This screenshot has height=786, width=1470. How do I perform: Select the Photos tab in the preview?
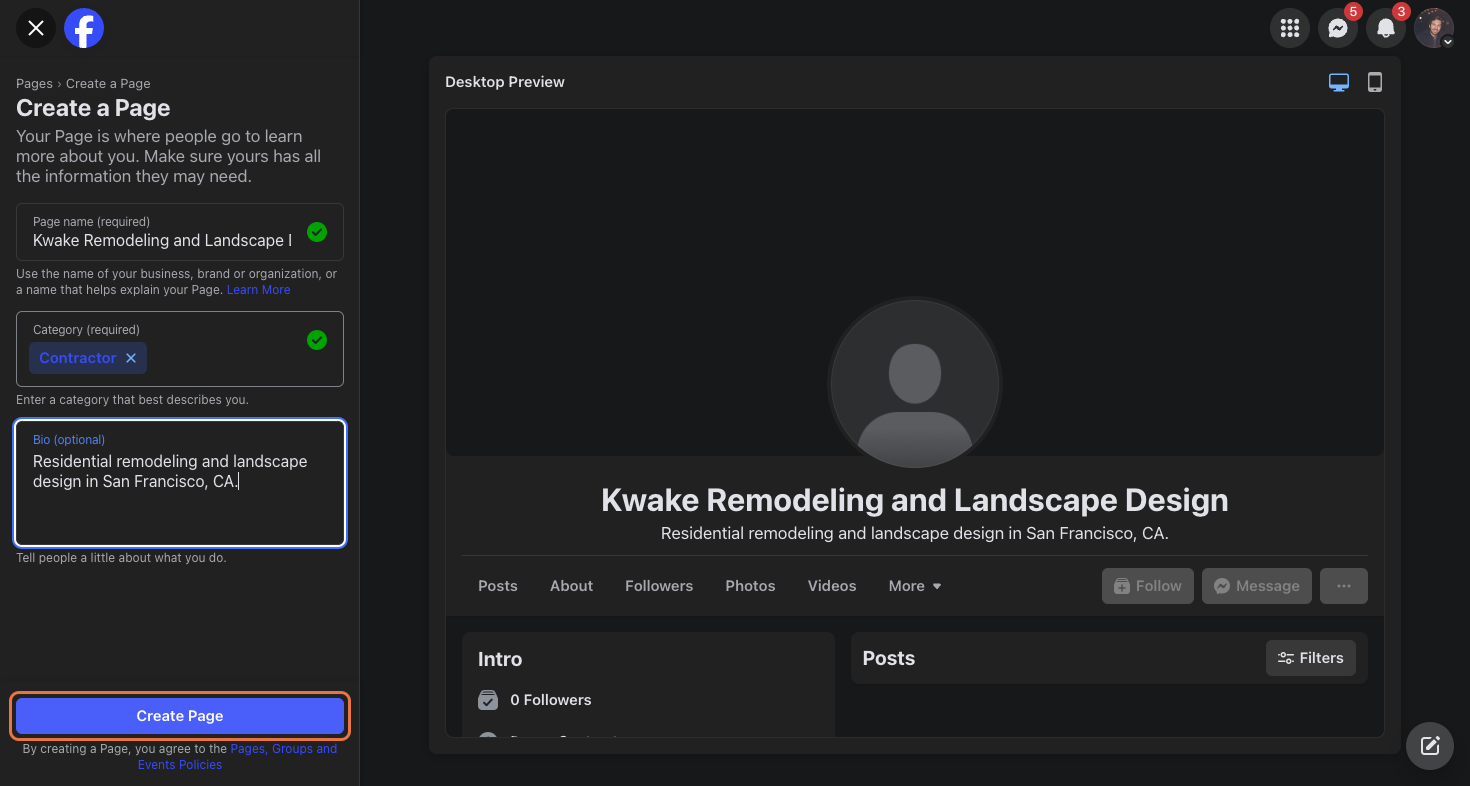click(750, 586)
